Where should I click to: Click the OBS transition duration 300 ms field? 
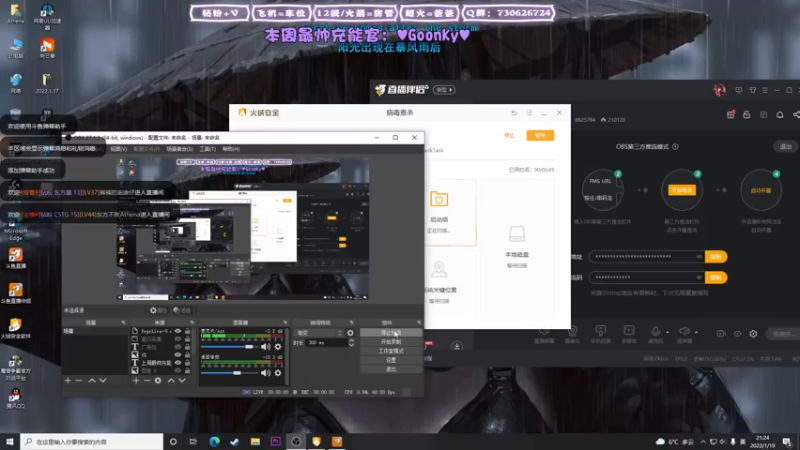[x=327, y=343]
